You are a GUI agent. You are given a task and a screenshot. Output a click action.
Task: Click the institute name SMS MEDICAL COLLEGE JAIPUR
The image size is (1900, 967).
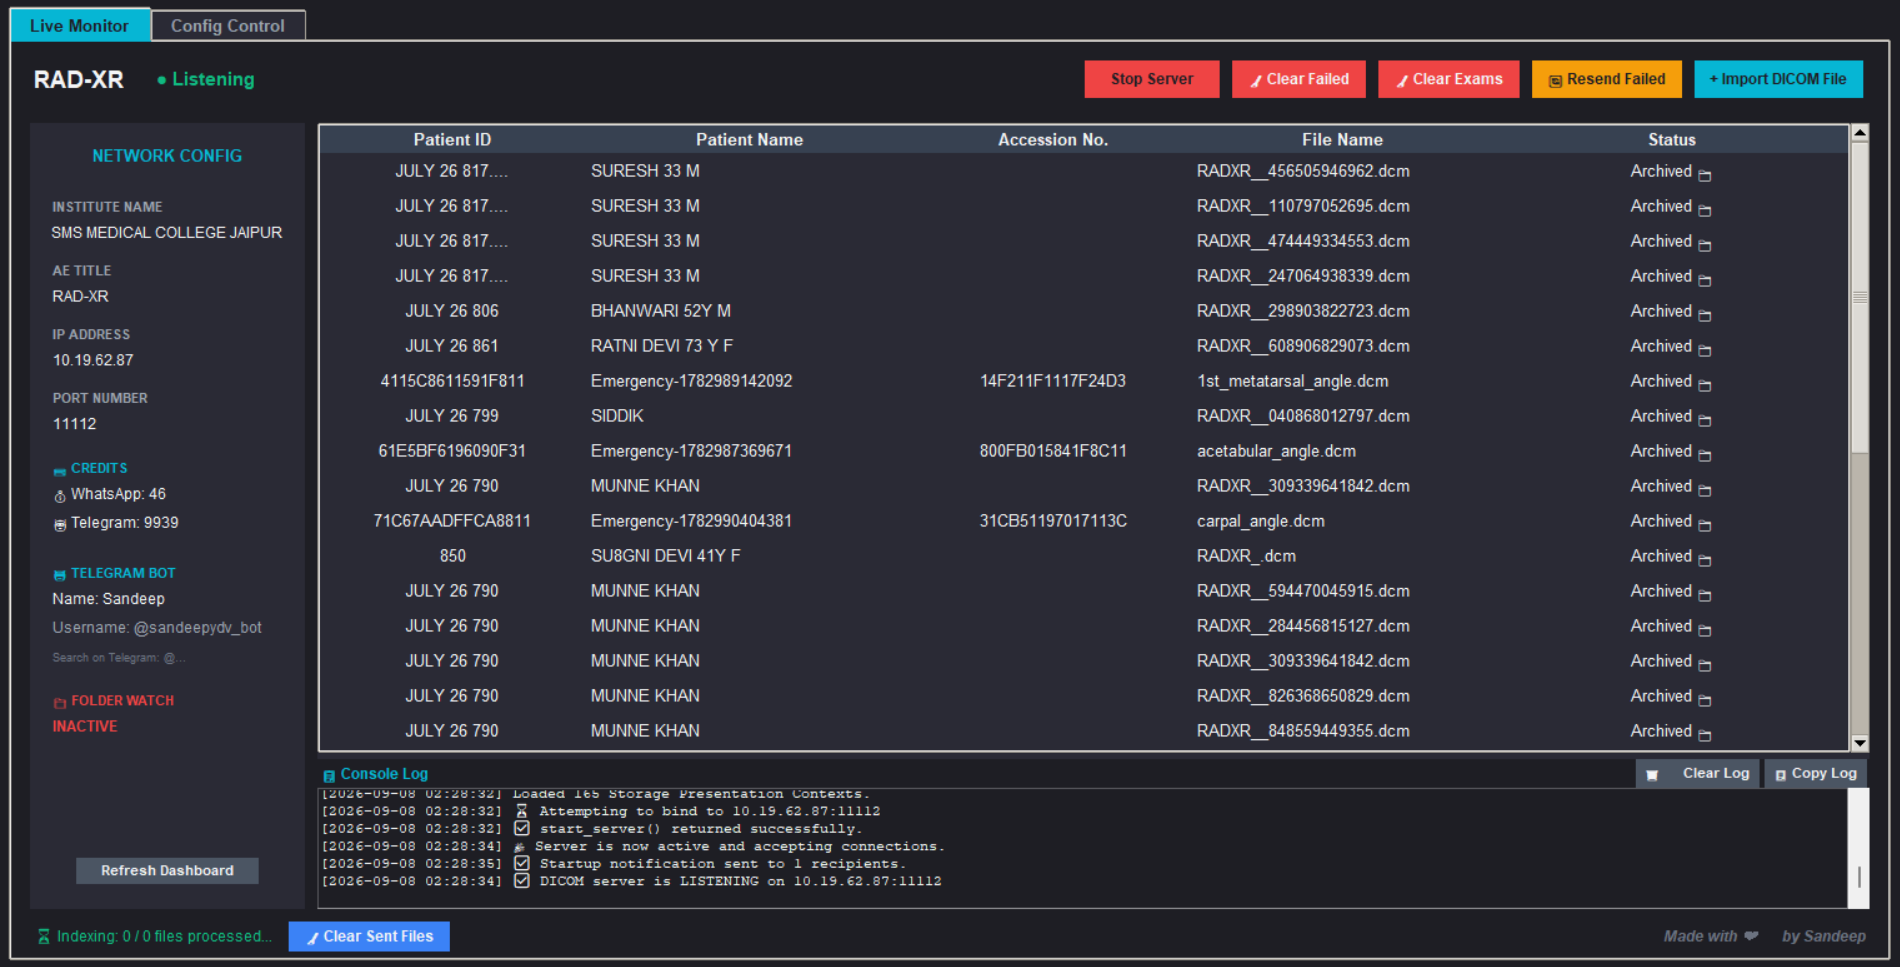167,232
